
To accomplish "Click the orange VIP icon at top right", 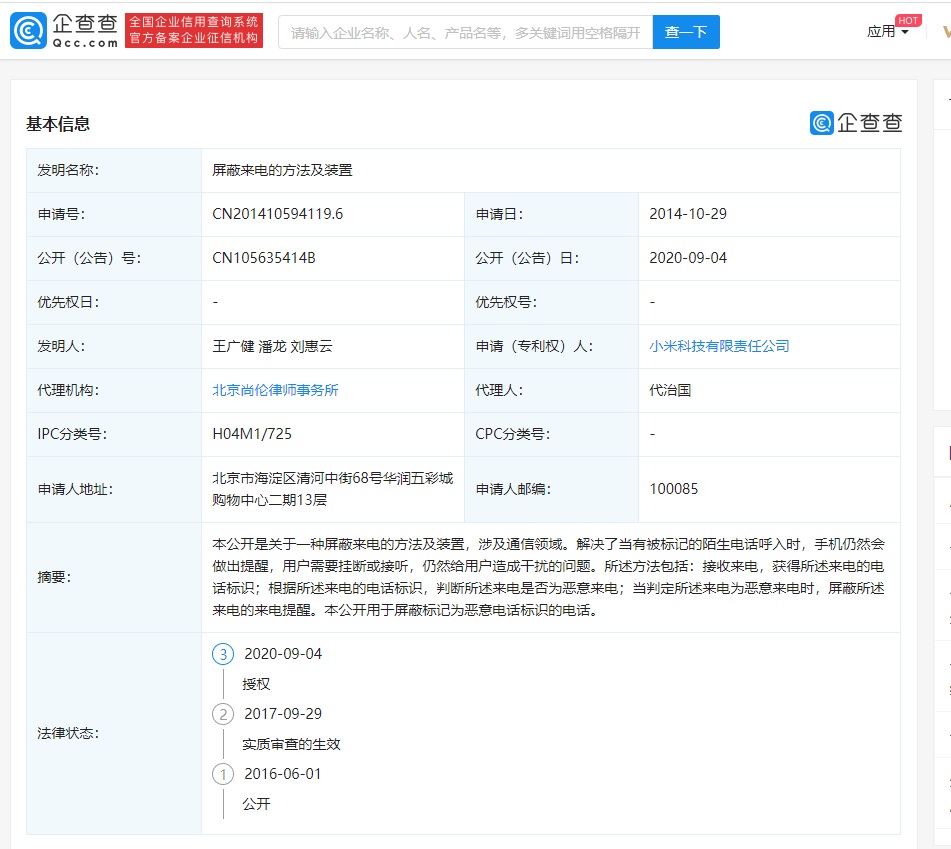I will click(x=945, y=32).
